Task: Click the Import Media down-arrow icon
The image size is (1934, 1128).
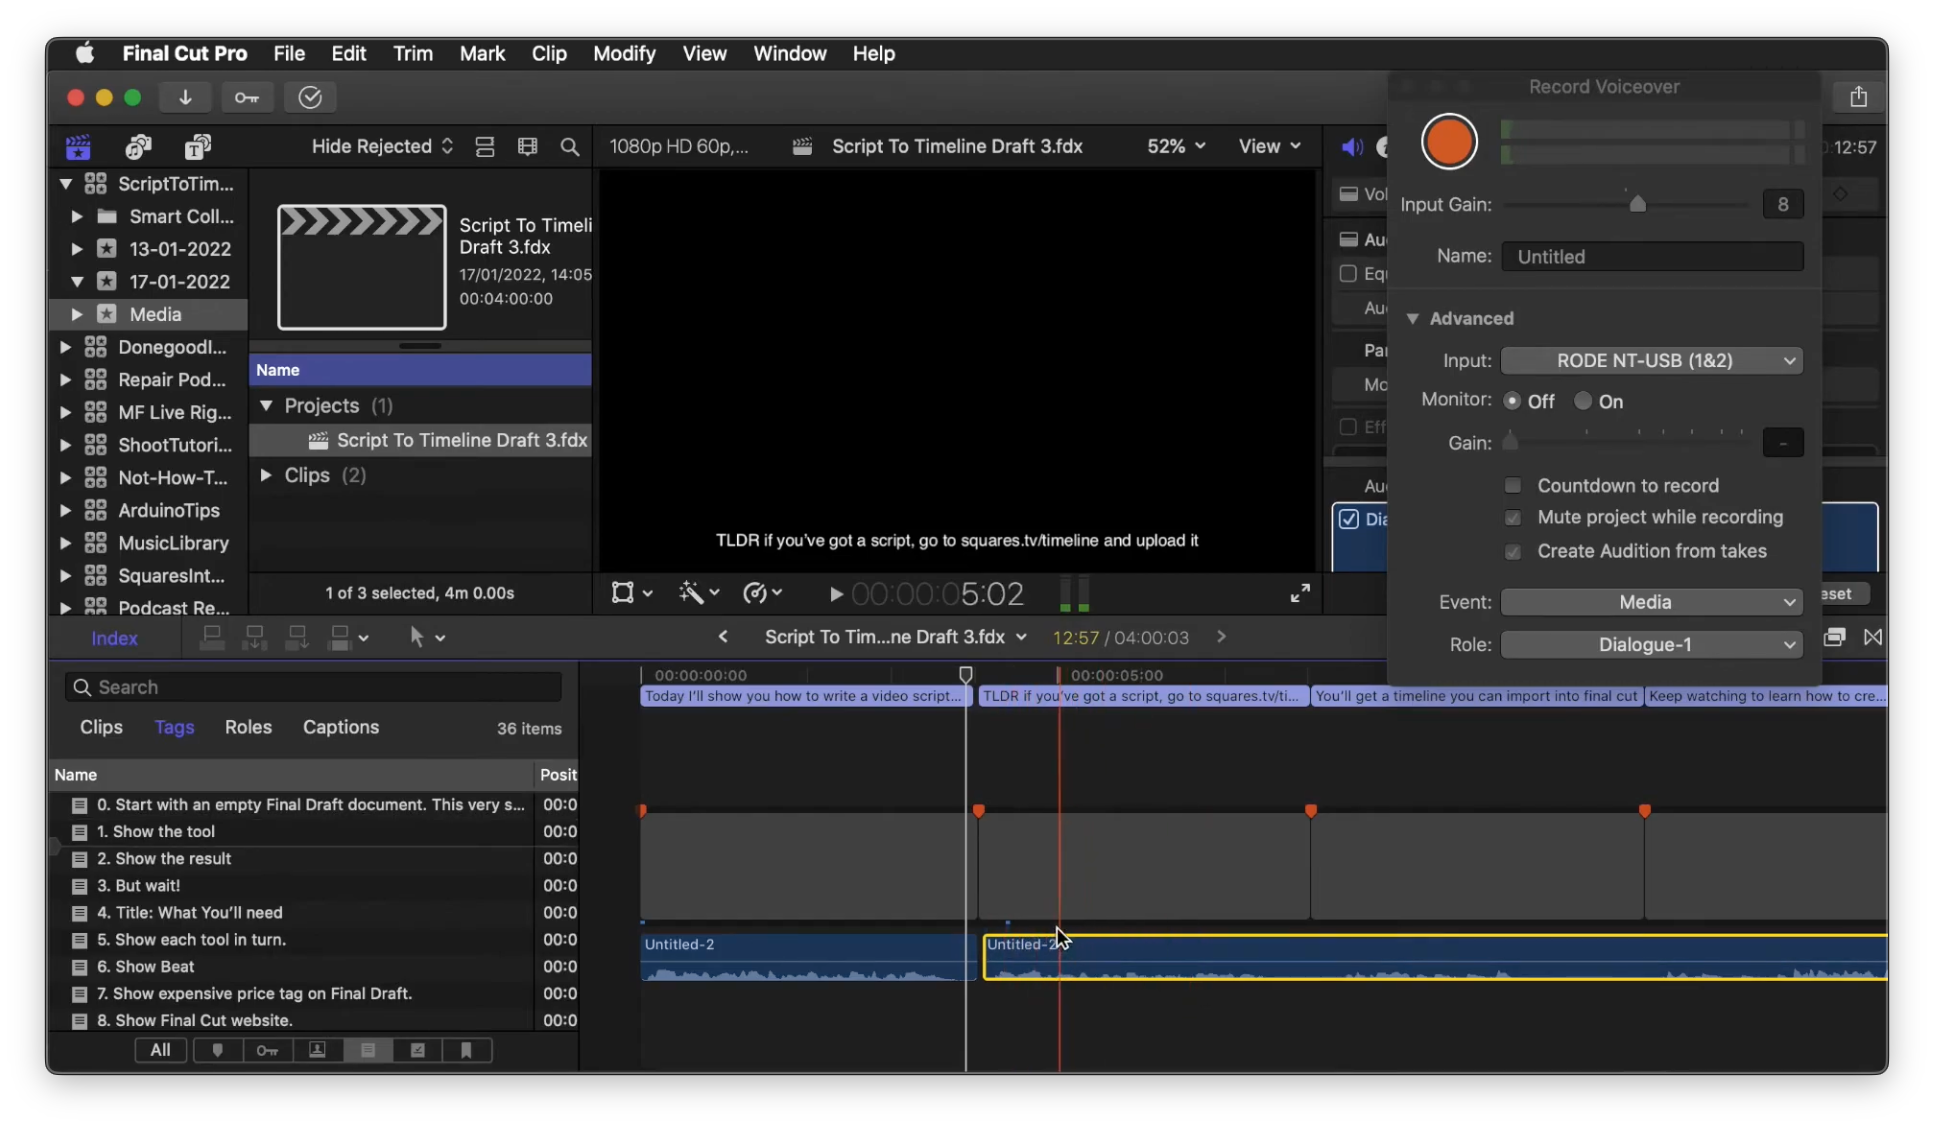Action: click(x=185, y=97)
